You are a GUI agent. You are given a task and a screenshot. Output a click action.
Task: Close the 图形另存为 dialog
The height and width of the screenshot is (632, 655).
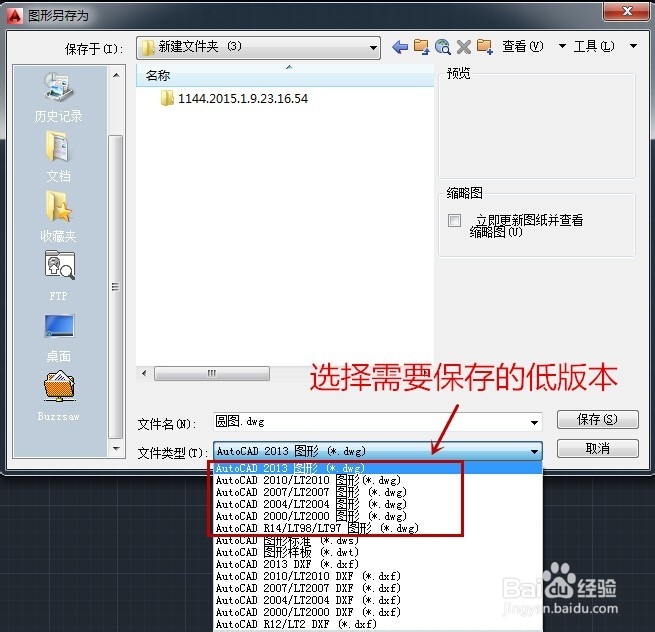tap(627, 11)
